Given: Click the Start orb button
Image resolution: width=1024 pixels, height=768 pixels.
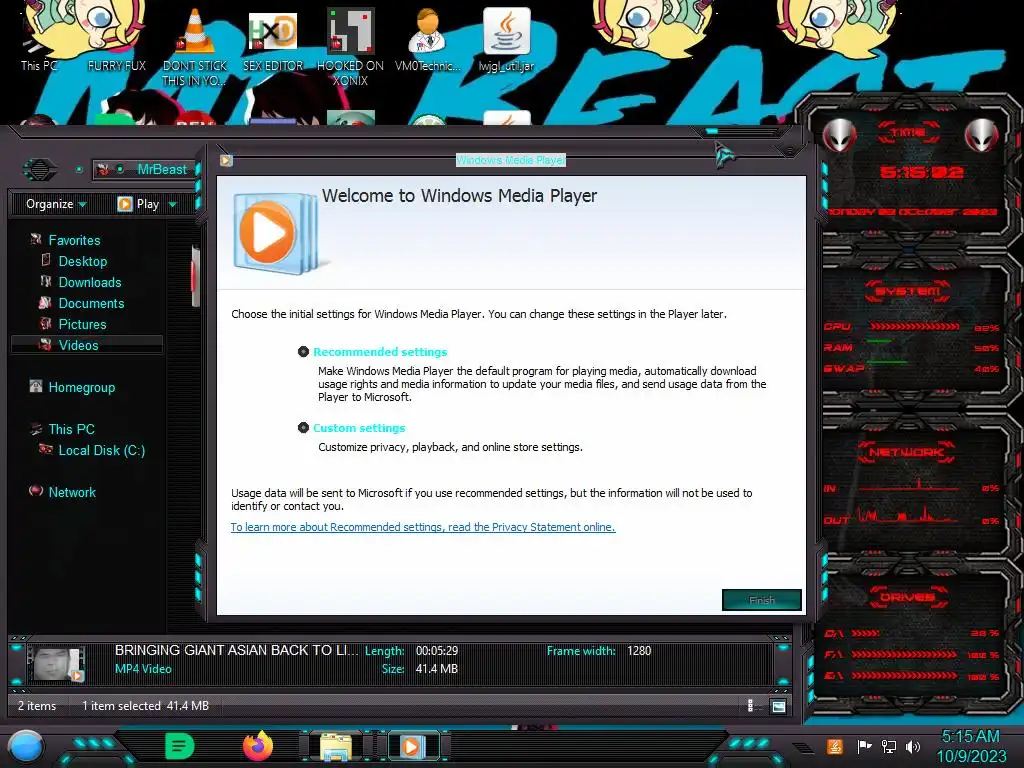Looking at the screenshot, I should point(26,747).
